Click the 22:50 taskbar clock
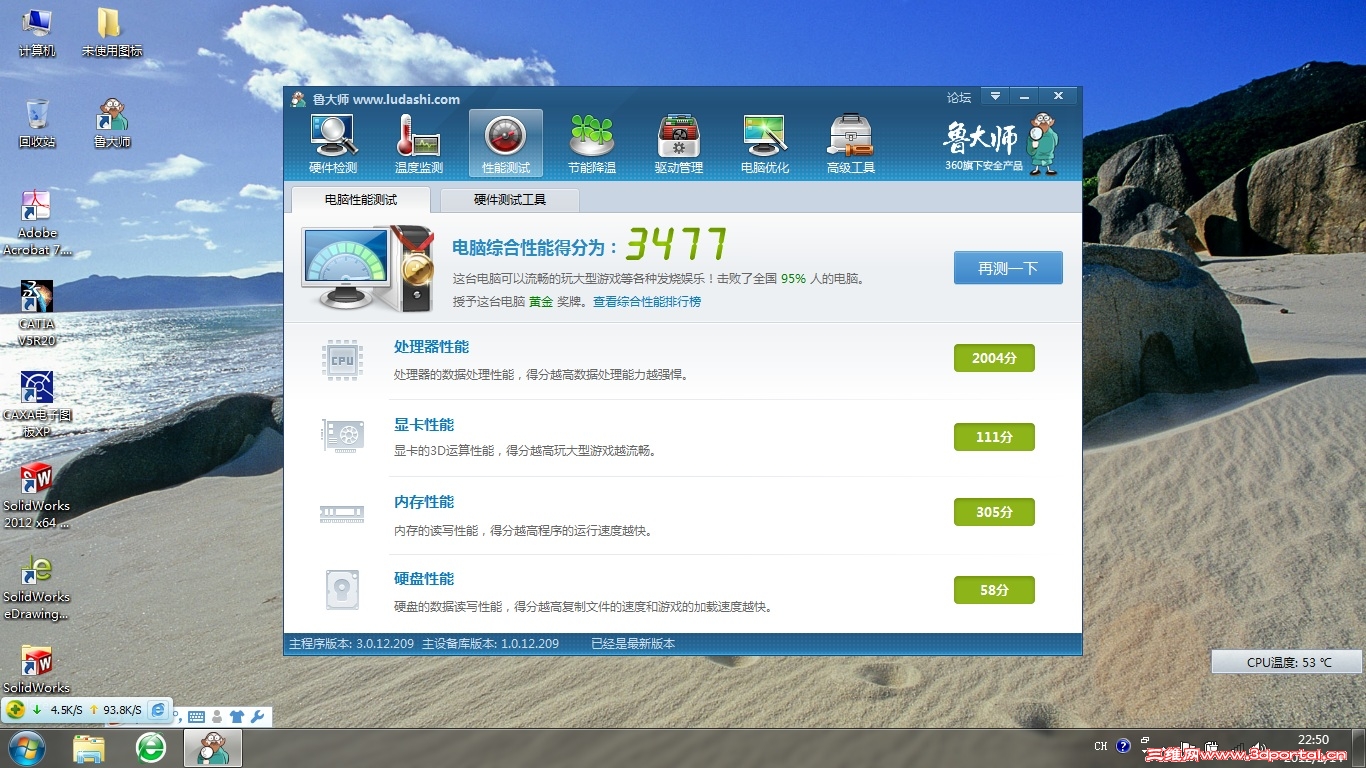 pos(1313,740)
